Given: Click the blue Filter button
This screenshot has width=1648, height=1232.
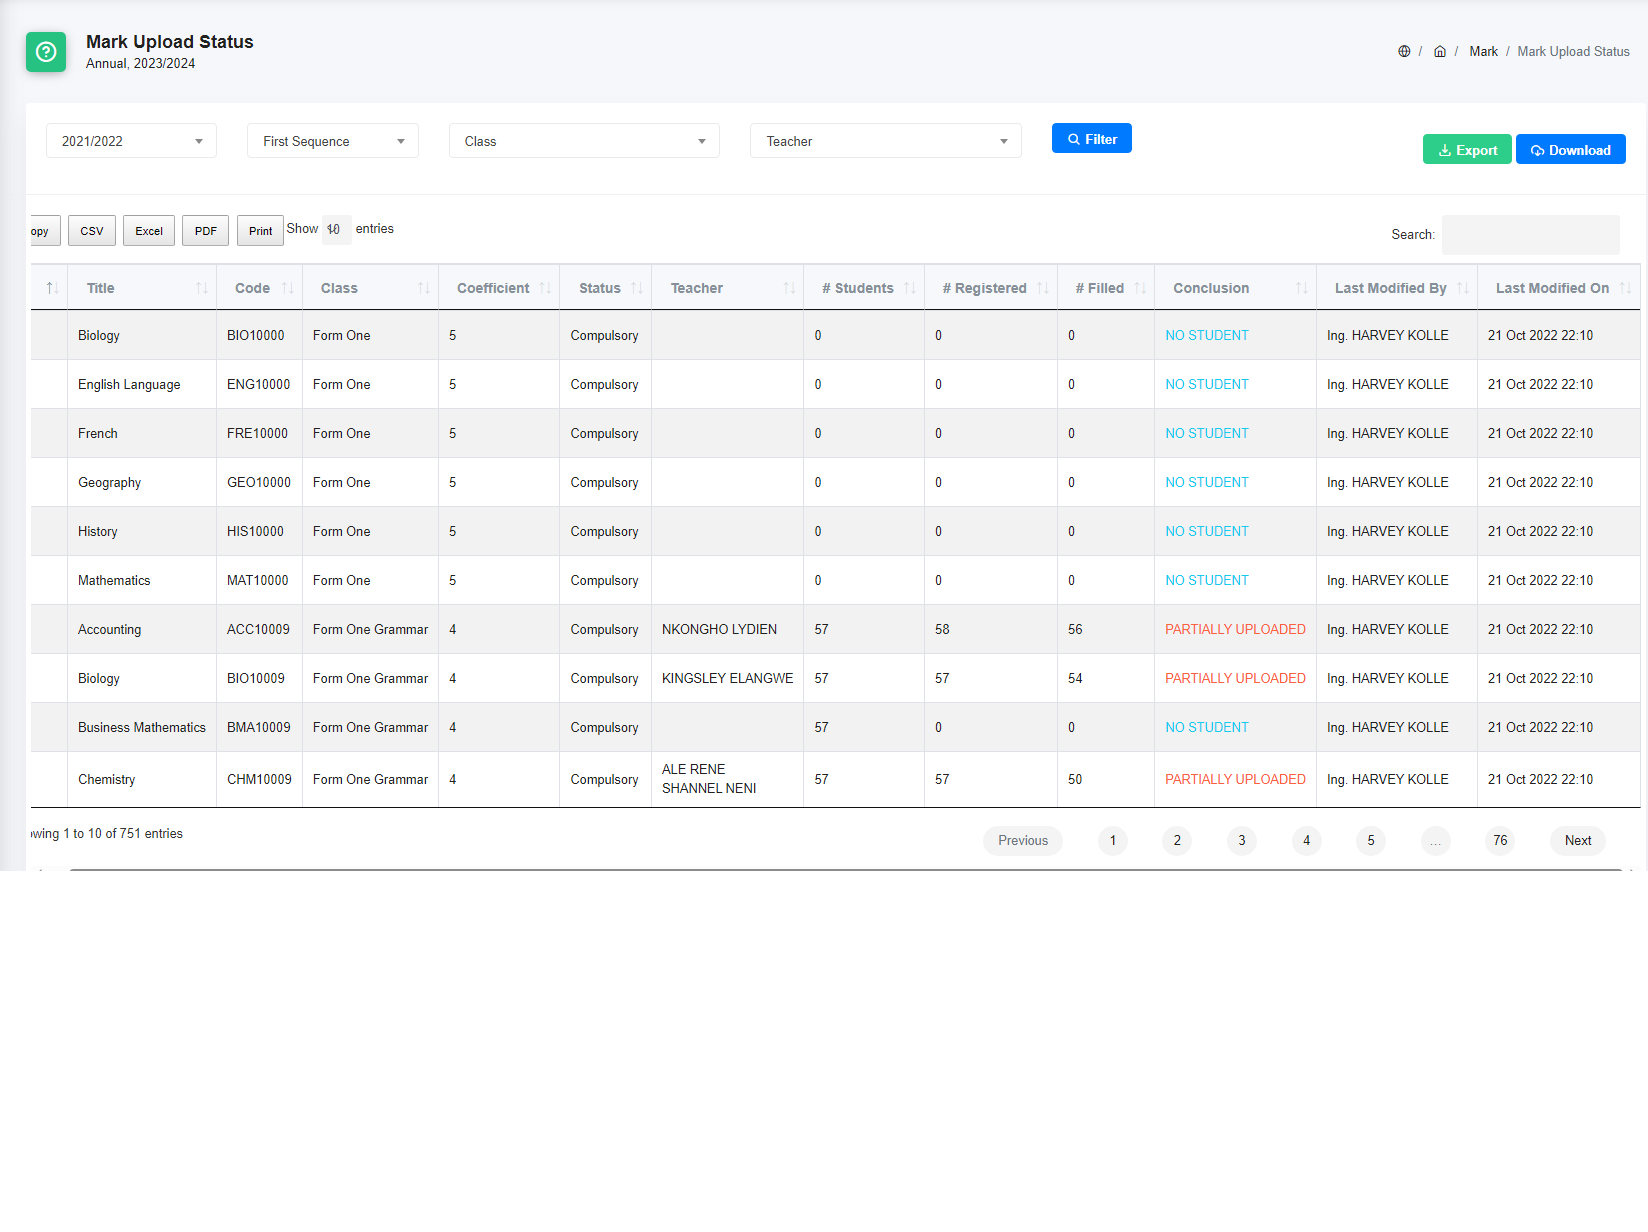Looking at the screenshot, I should coord(1091,139).
